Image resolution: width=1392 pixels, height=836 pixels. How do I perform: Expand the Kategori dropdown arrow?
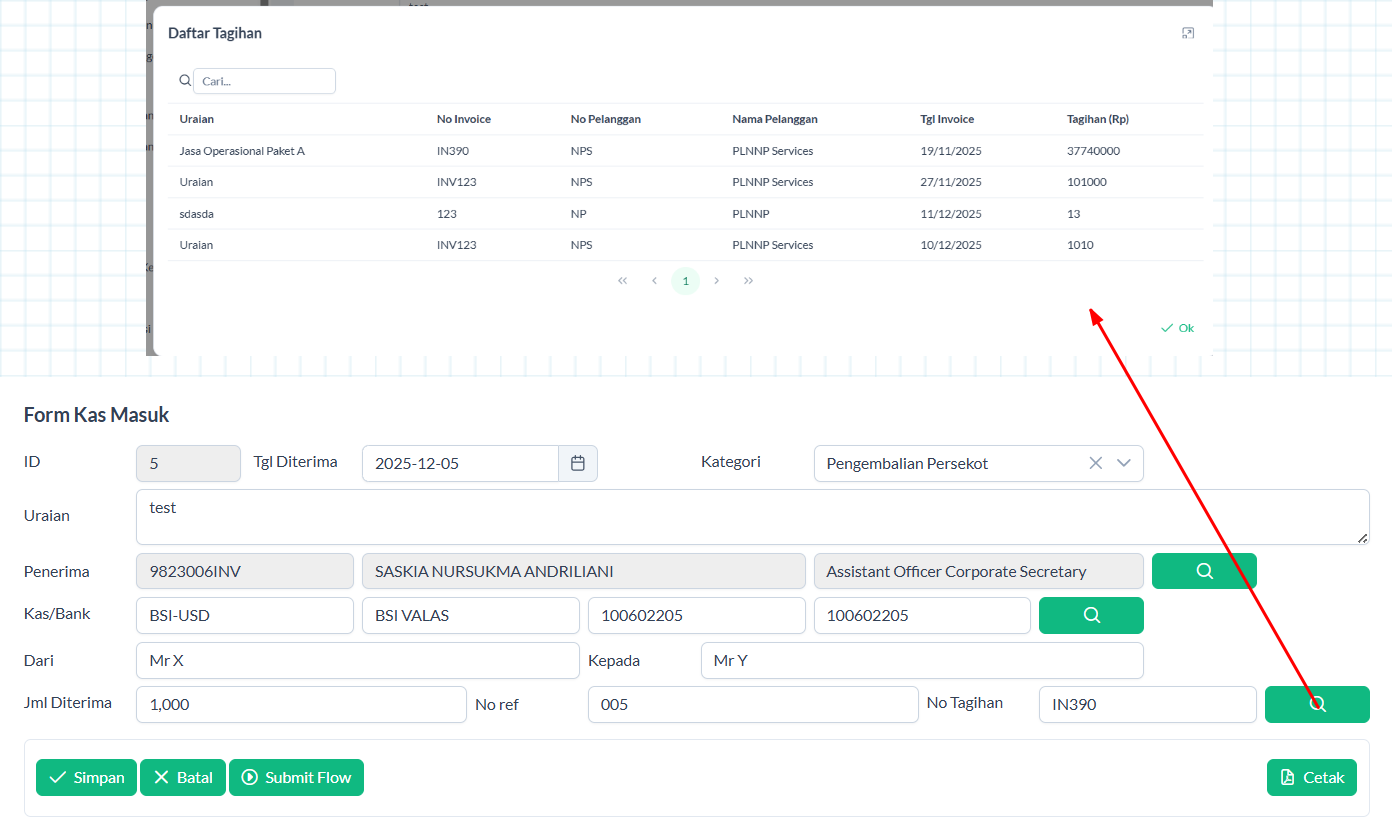click(1124, 463)
